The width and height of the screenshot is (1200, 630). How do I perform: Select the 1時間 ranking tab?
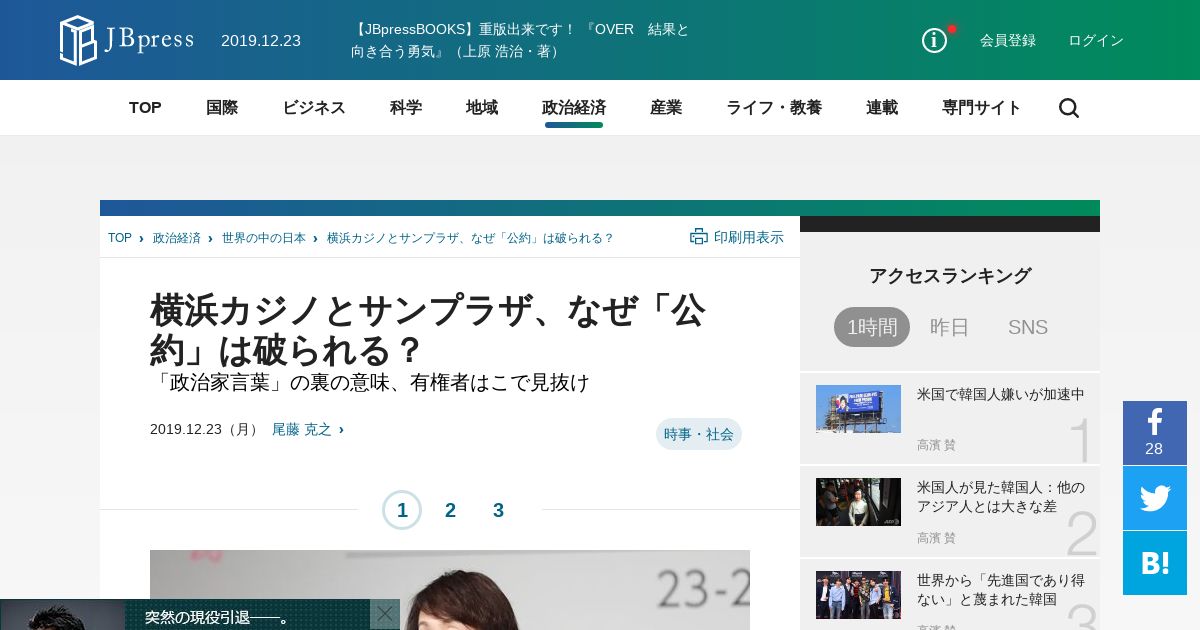point(872,327)
